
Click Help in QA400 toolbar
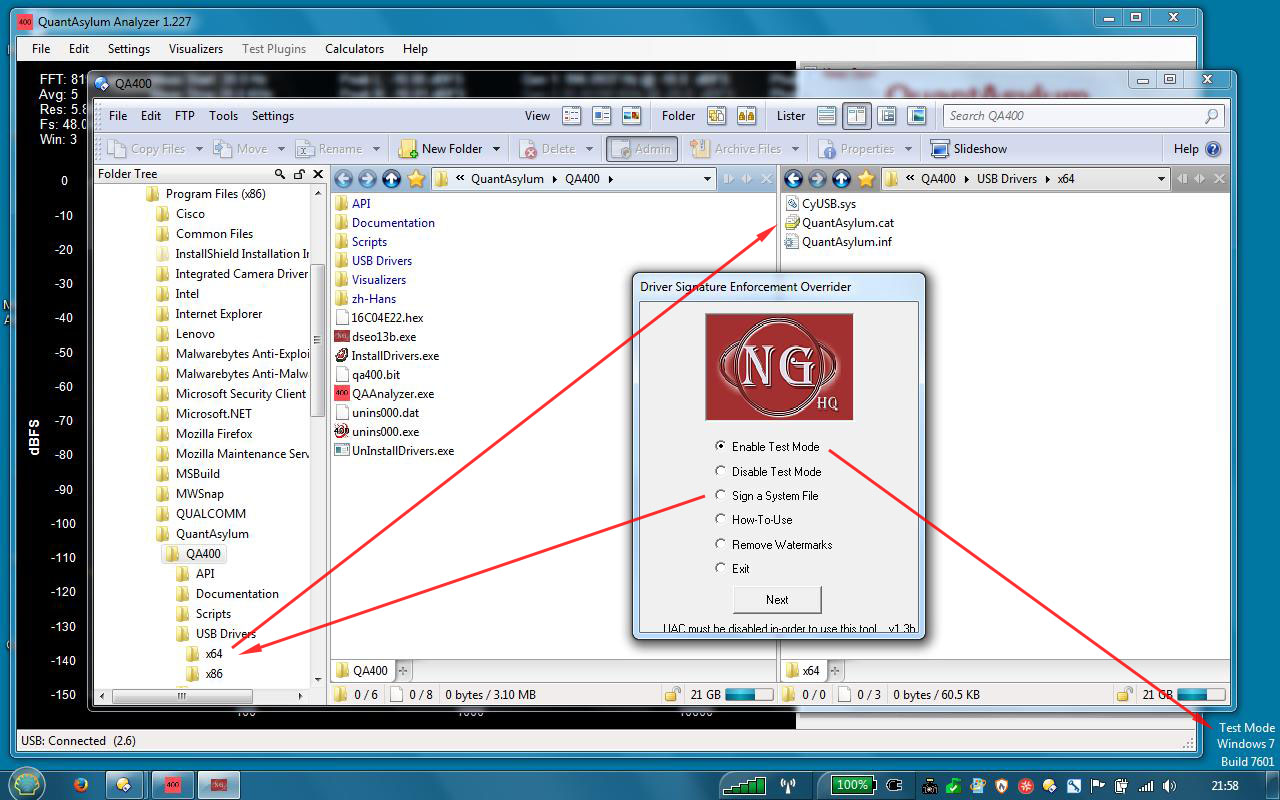(1186, 149)
